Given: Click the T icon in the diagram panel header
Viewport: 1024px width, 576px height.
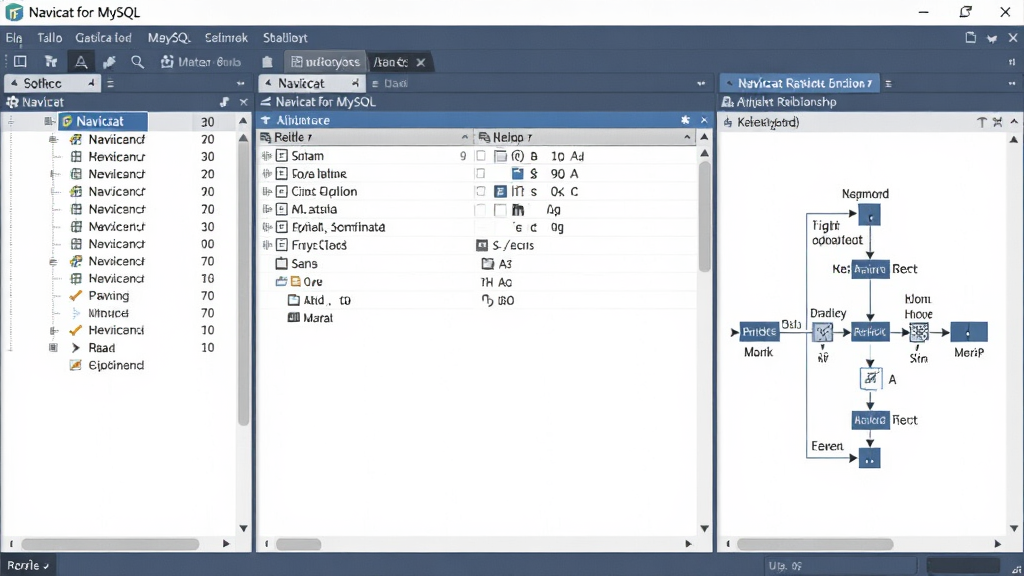Looking at the screenshot, I should point(981,122).
